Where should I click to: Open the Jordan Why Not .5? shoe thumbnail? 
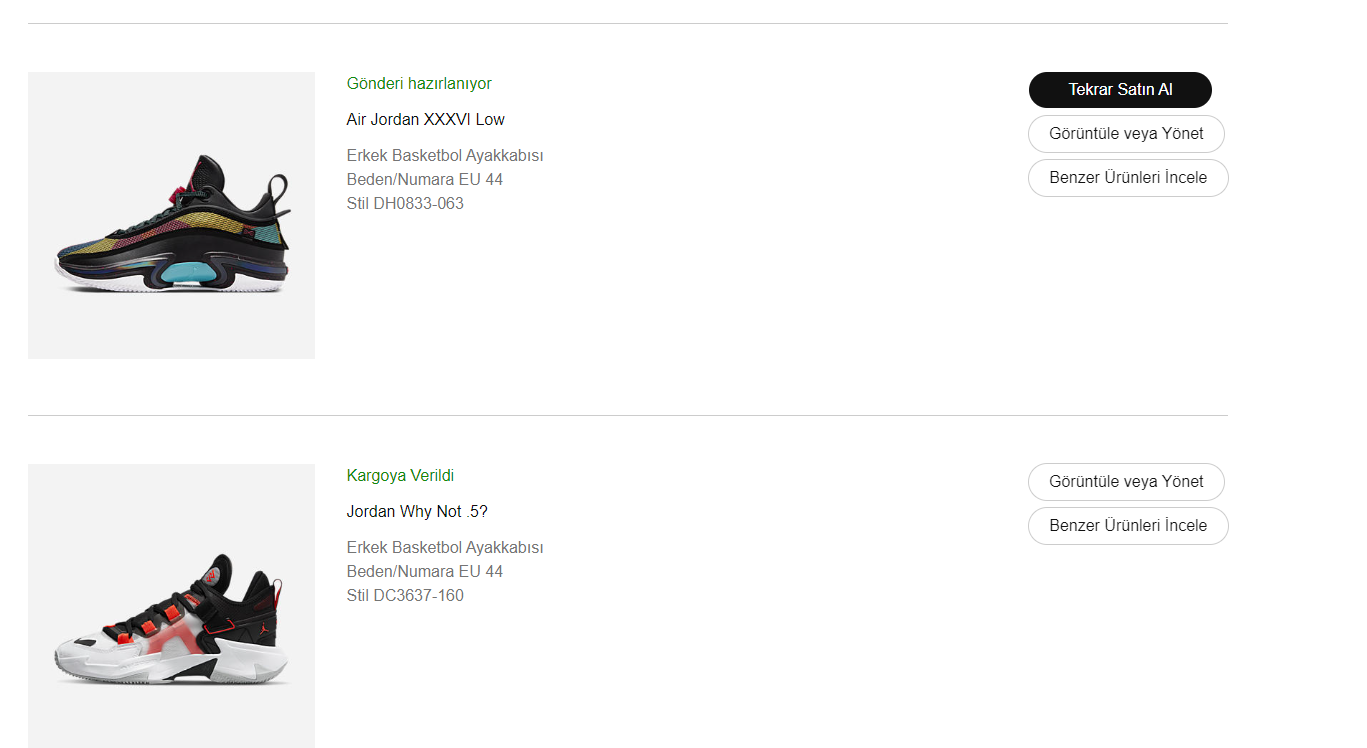point(171,606)
